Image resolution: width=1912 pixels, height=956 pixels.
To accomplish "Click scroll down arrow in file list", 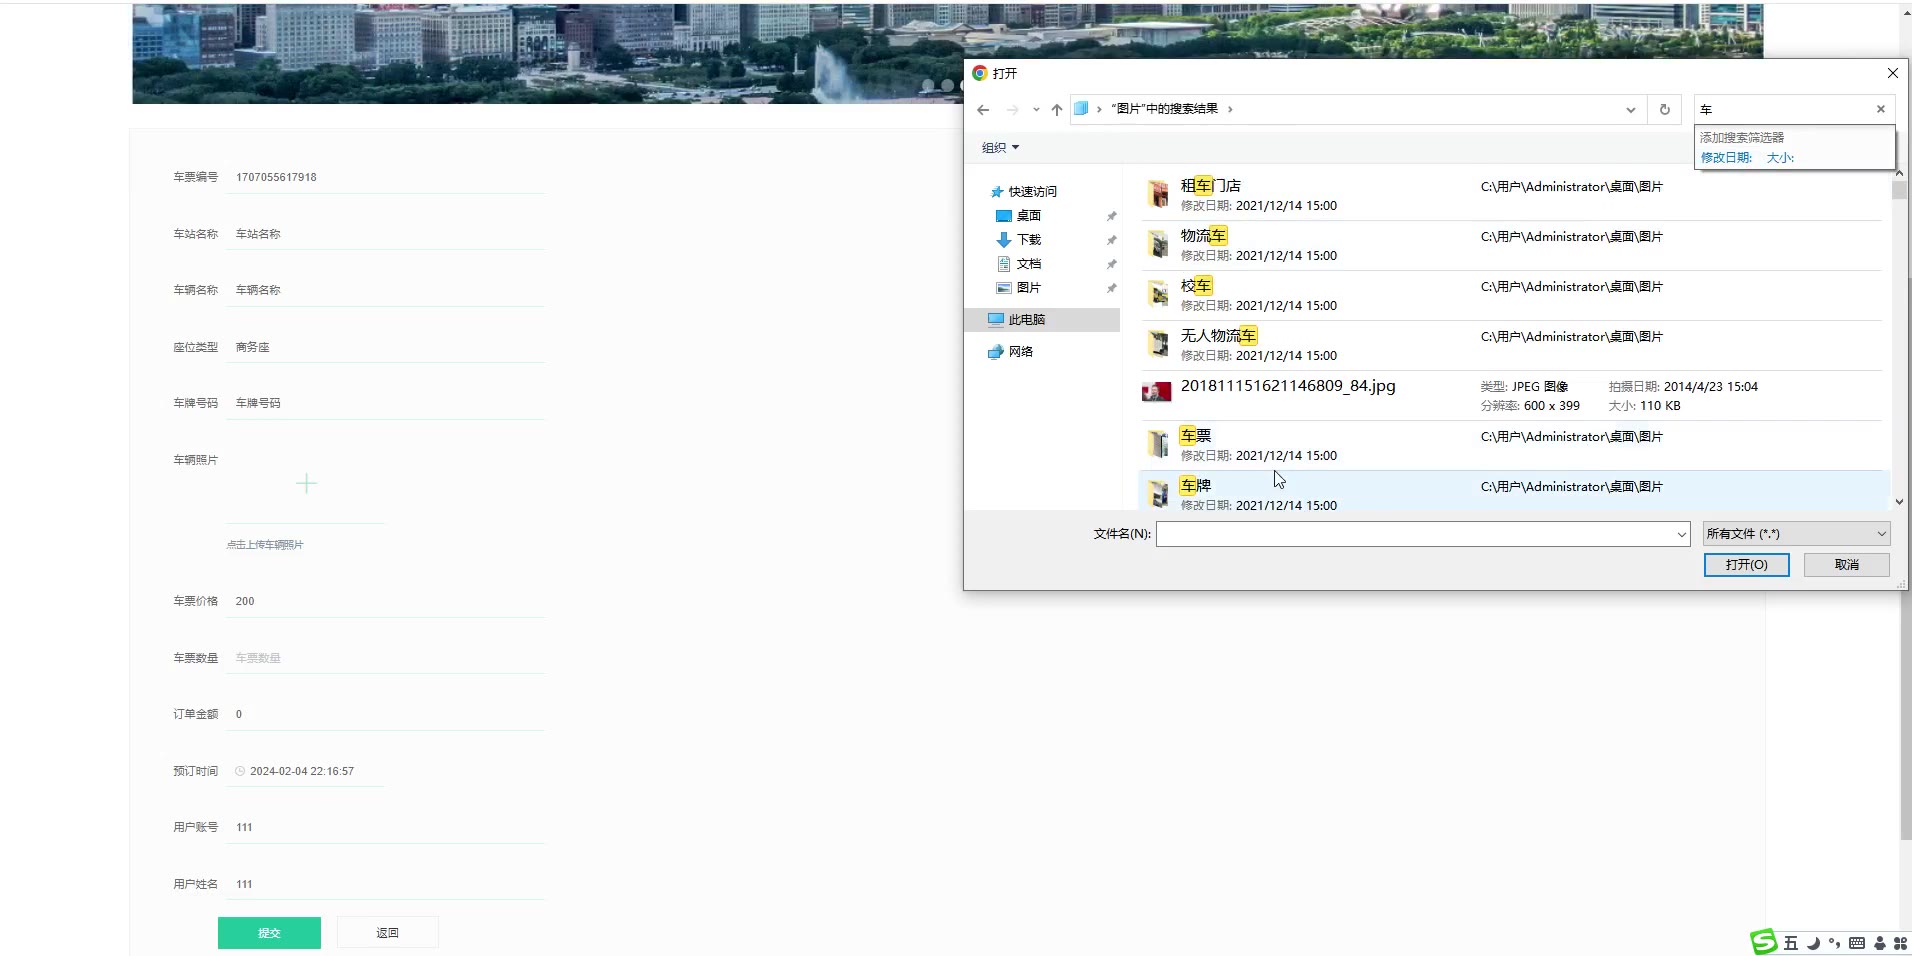I will pos(1899,503).
